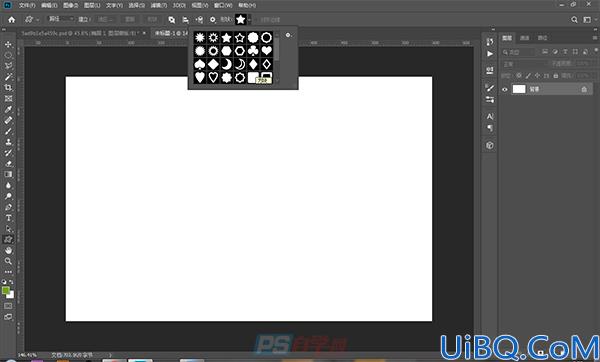
Task: Open the Actions panel play icon
Action: click(490, 54)
